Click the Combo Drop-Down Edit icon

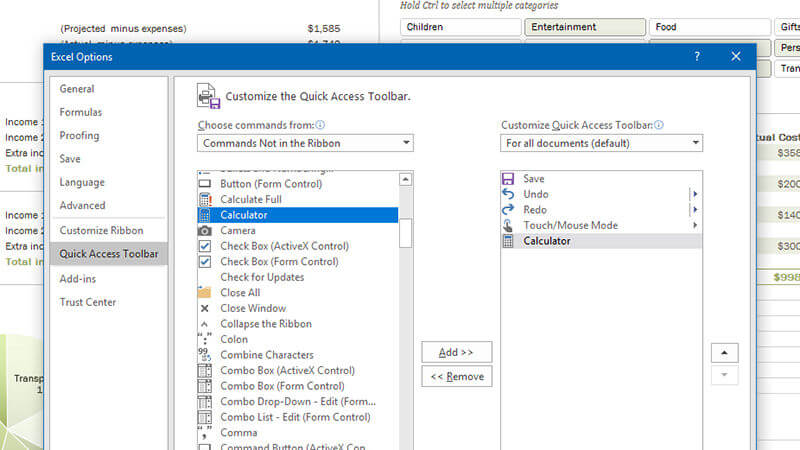point(205,402)
